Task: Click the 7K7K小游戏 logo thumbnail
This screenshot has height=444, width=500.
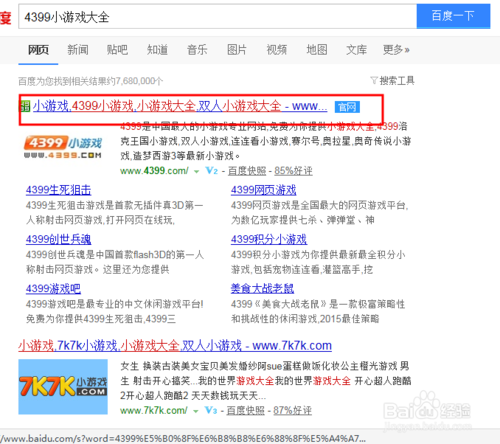Action: (x=63, y=387)
